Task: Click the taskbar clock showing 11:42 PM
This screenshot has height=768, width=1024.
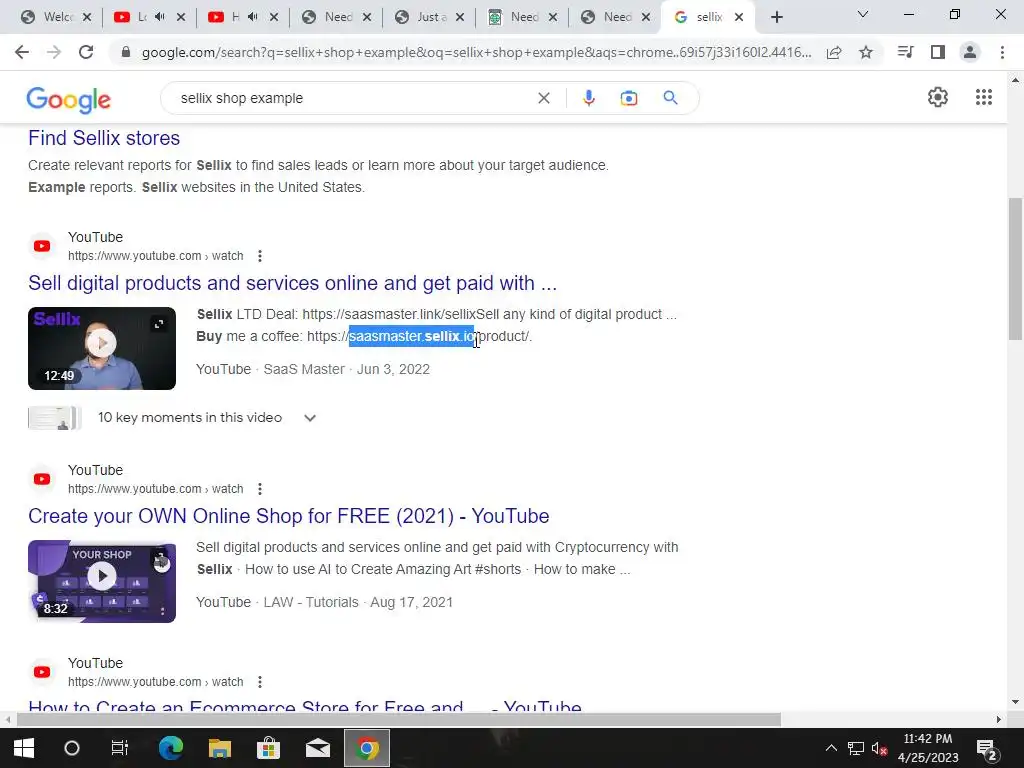Action: (928, 748)
